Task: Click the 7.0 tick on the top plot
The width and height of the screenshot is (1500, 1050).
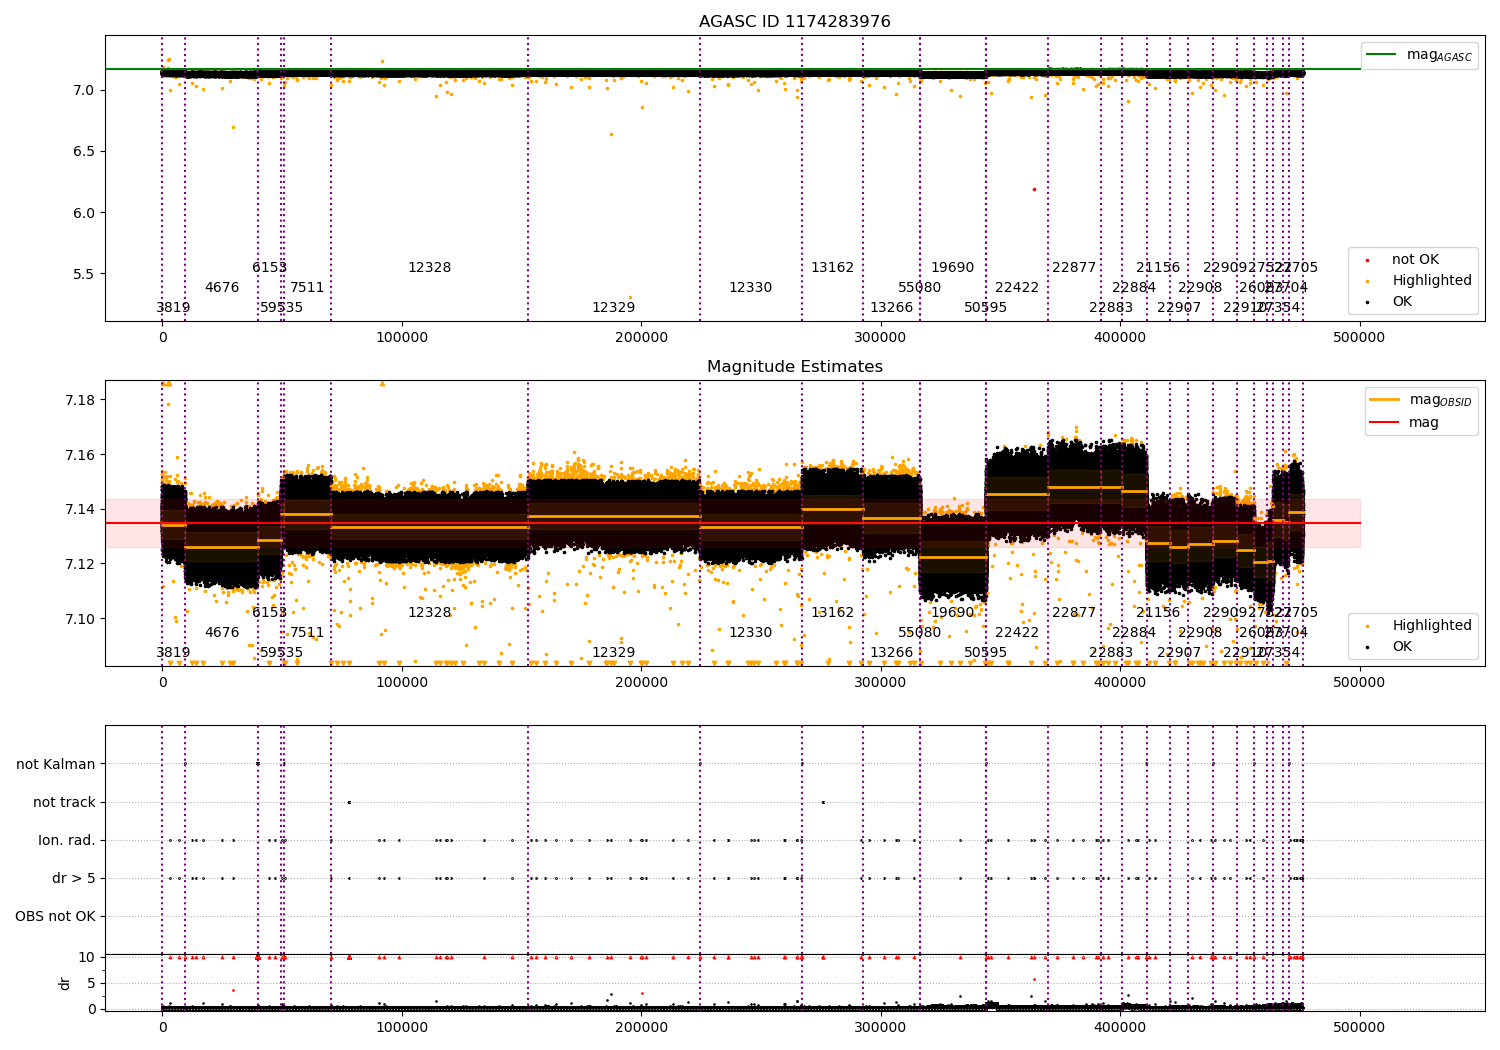Action: 84,90
